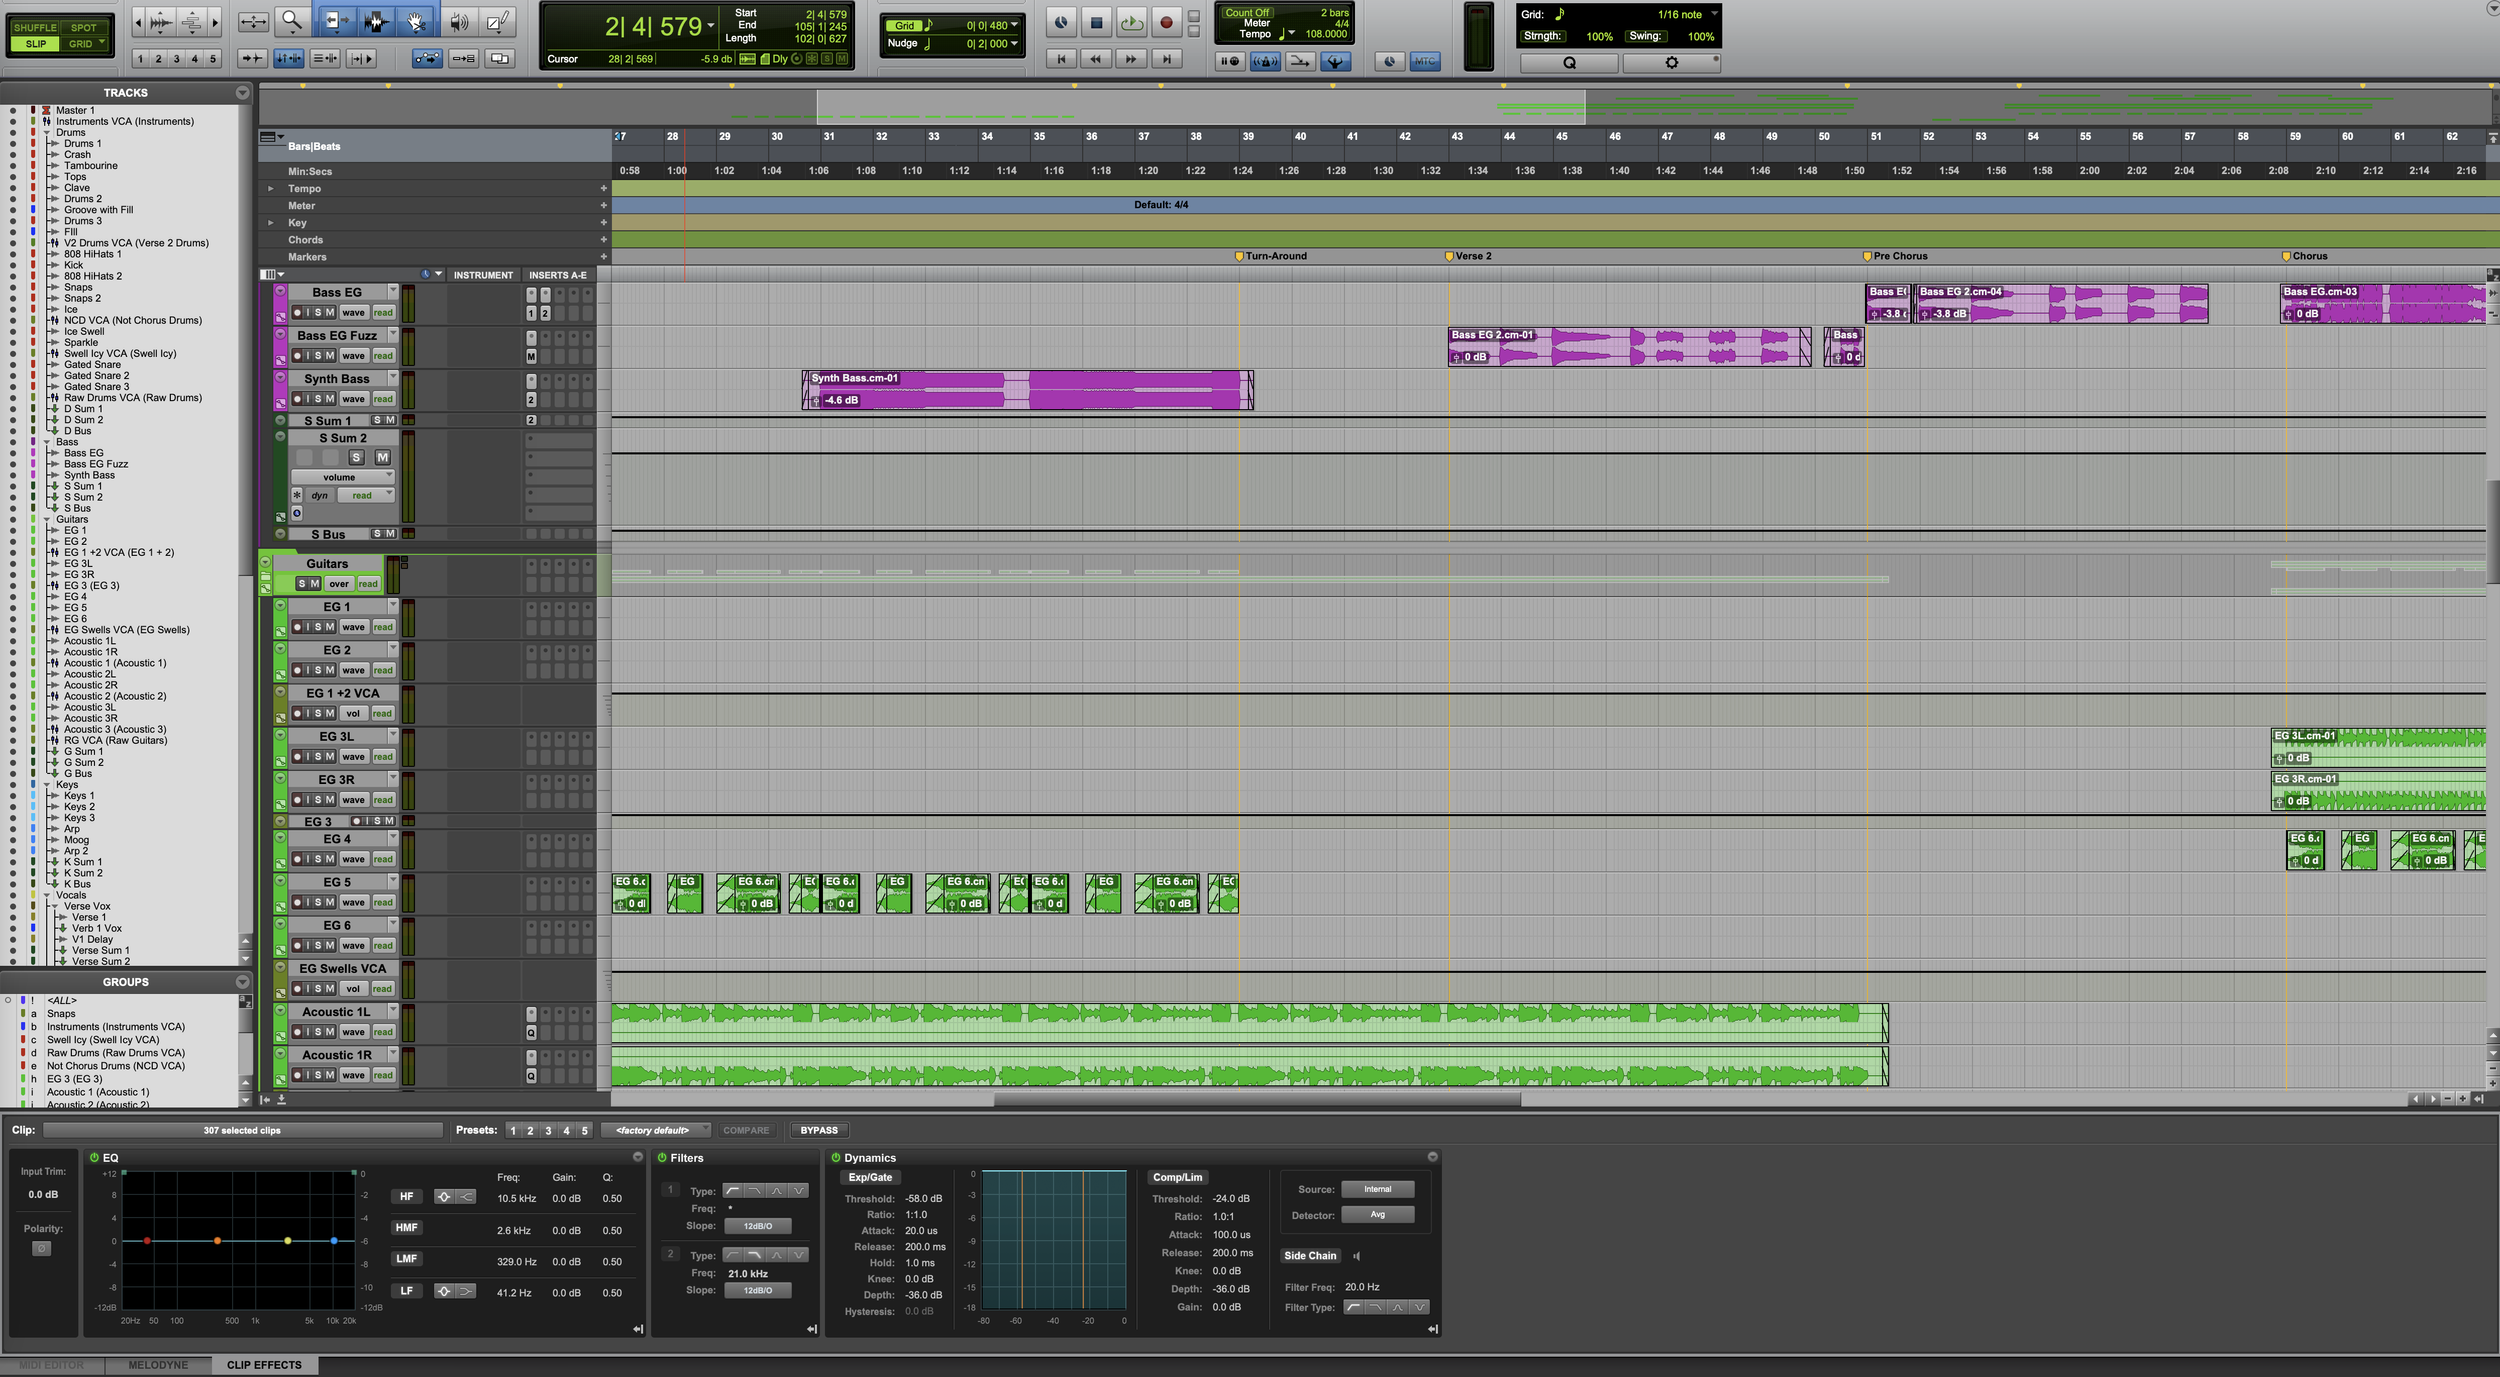Expand the Tempo ruler
This screenshot has width=2500, height=1377.
click(270, 188)
